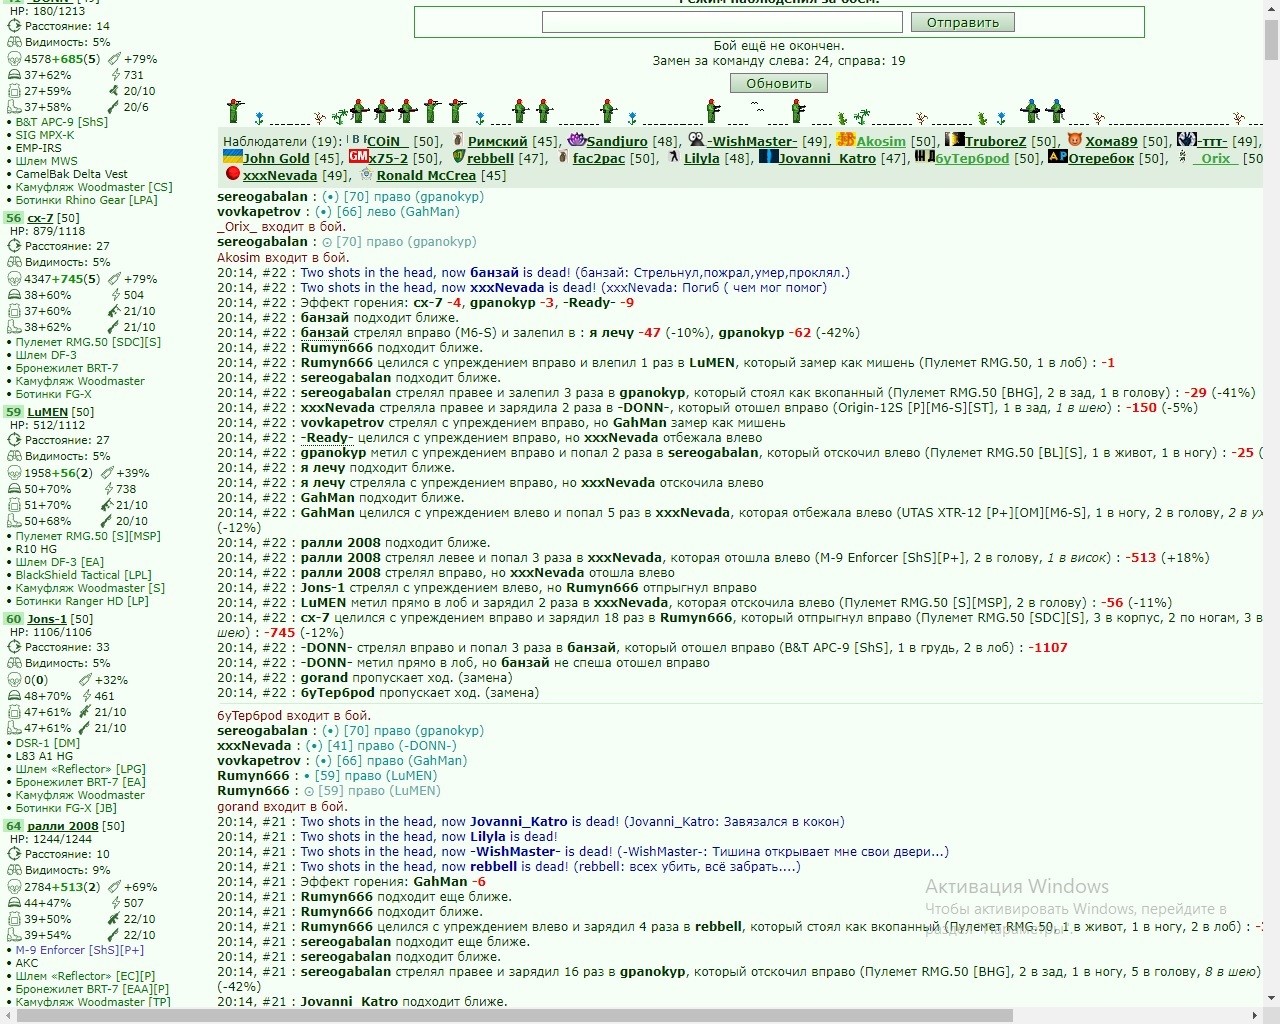Viewport: 1280px width, 1024px height.
Task: Open the CamelBak Delta Vest link
Action: [x=72, y=174]
